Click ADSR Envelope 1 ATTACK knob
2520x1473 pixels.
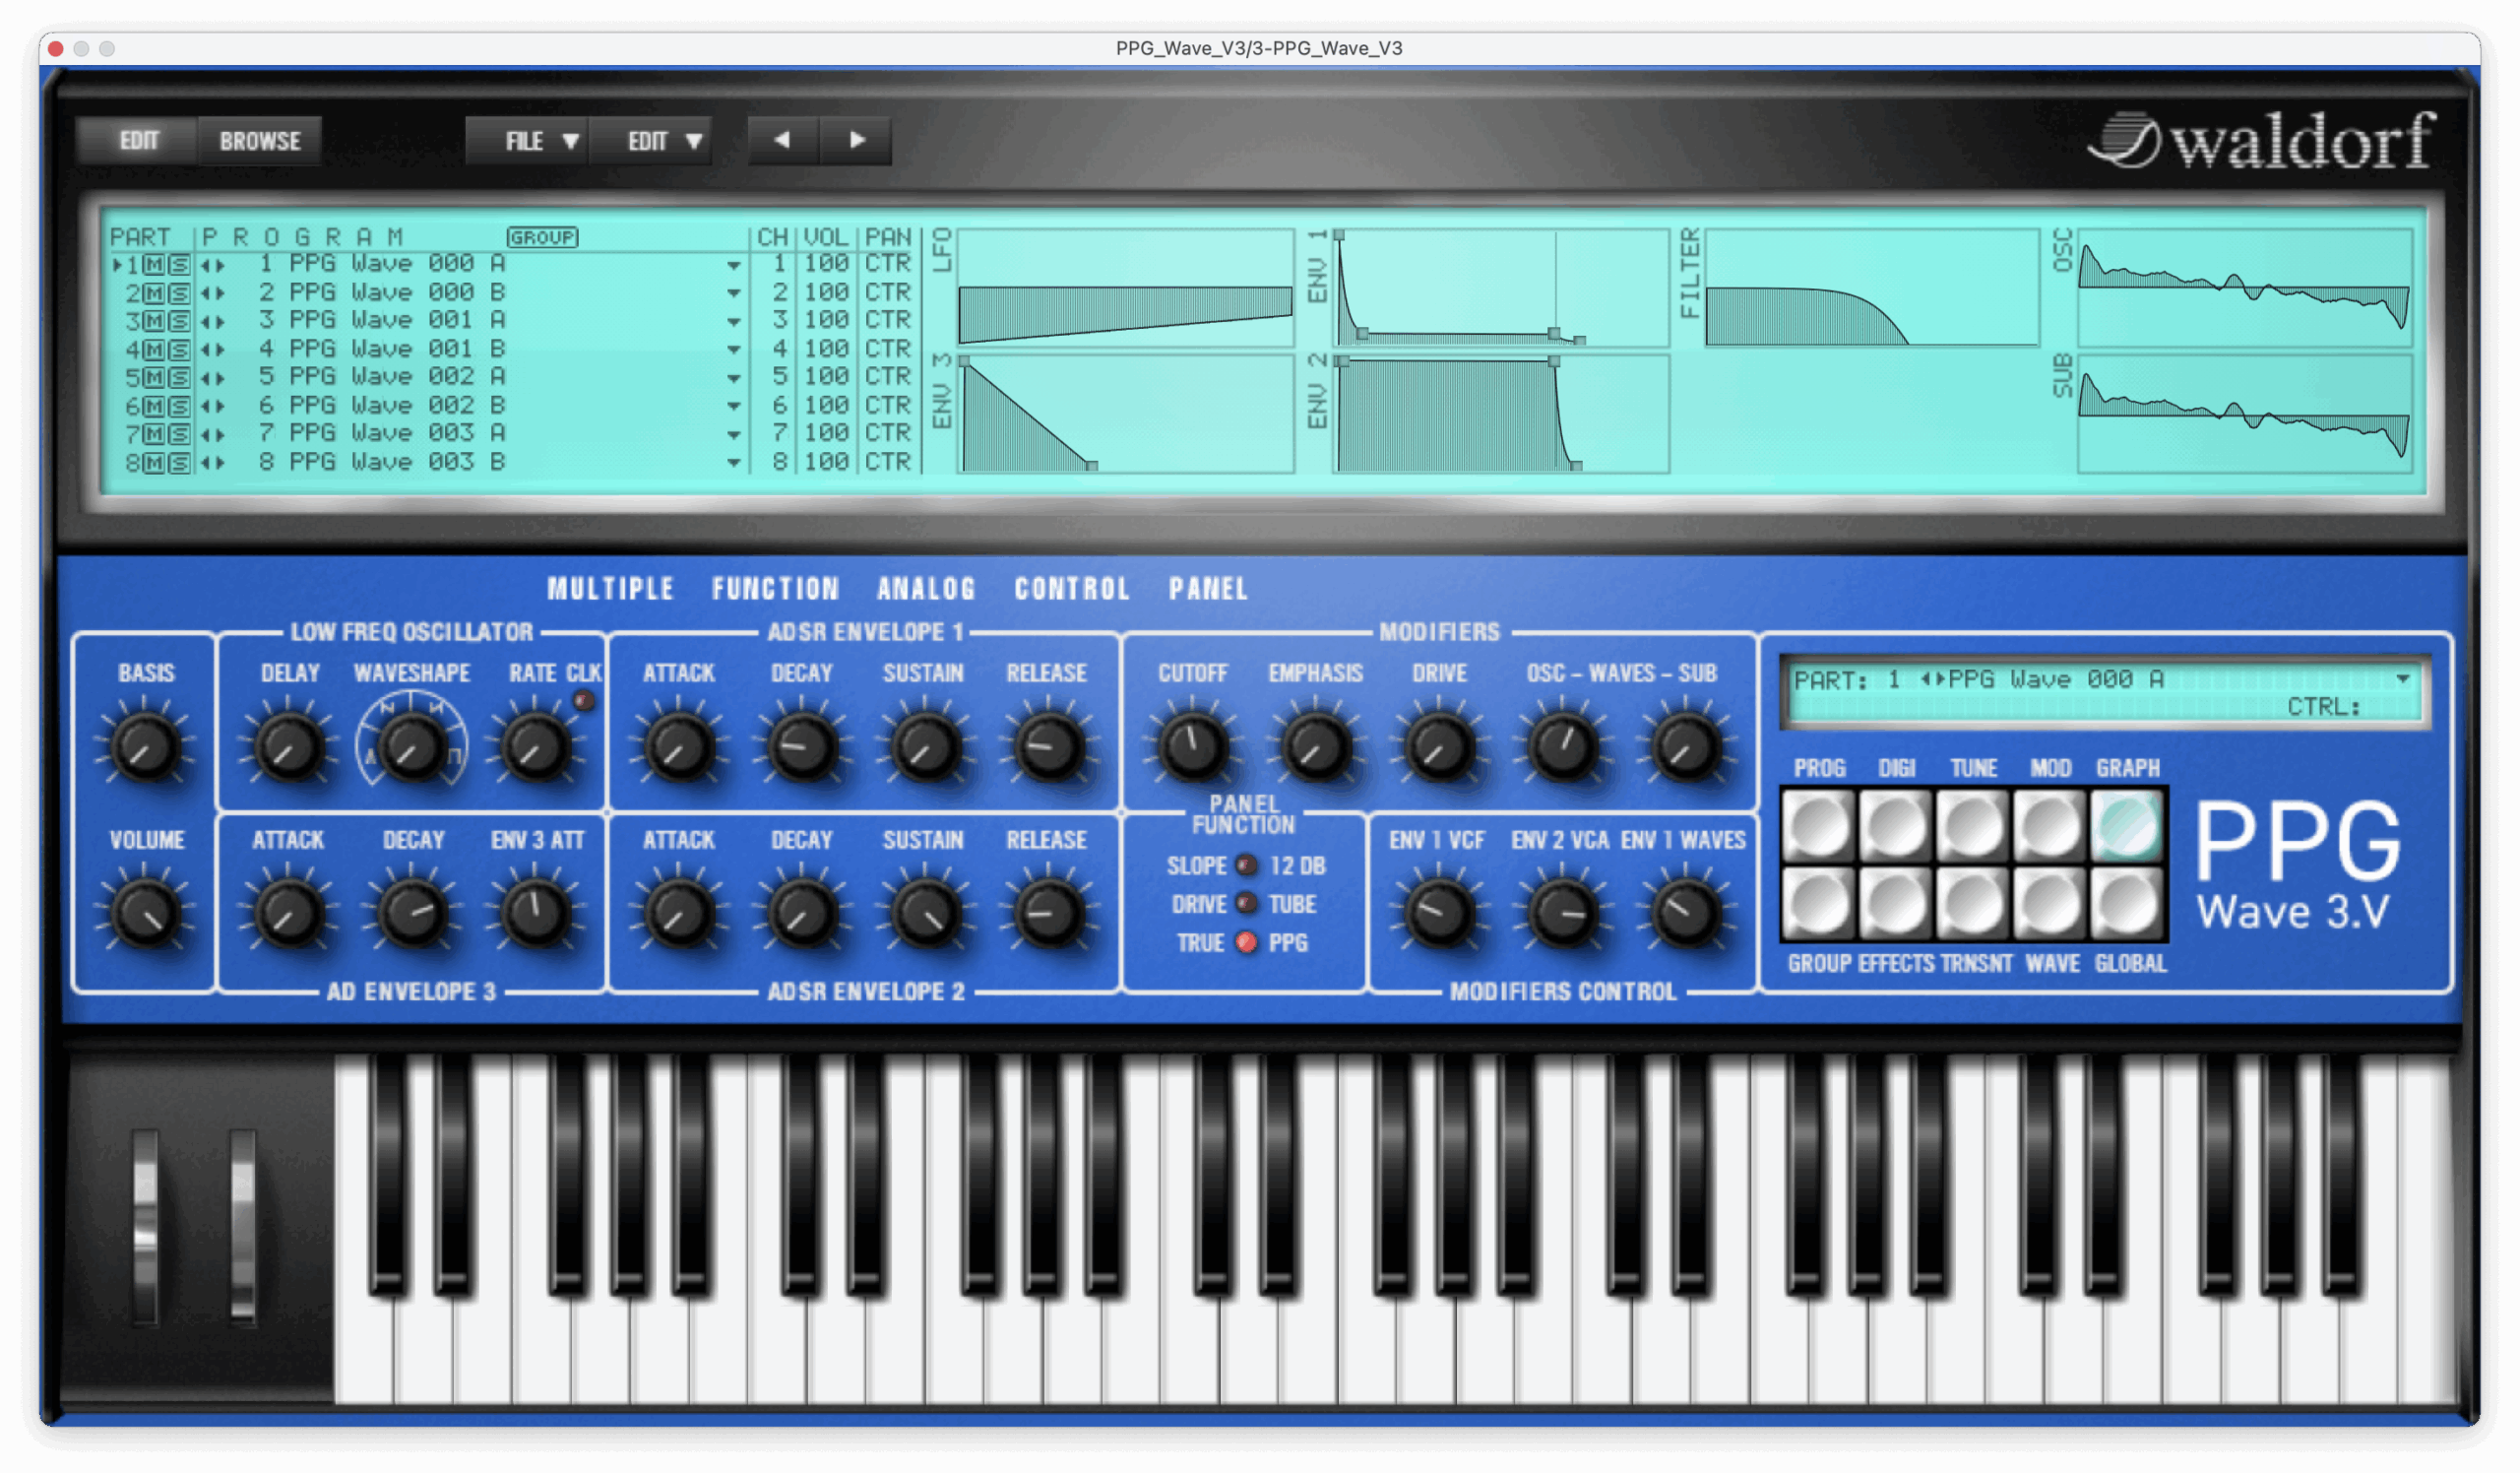click(679, 747)
